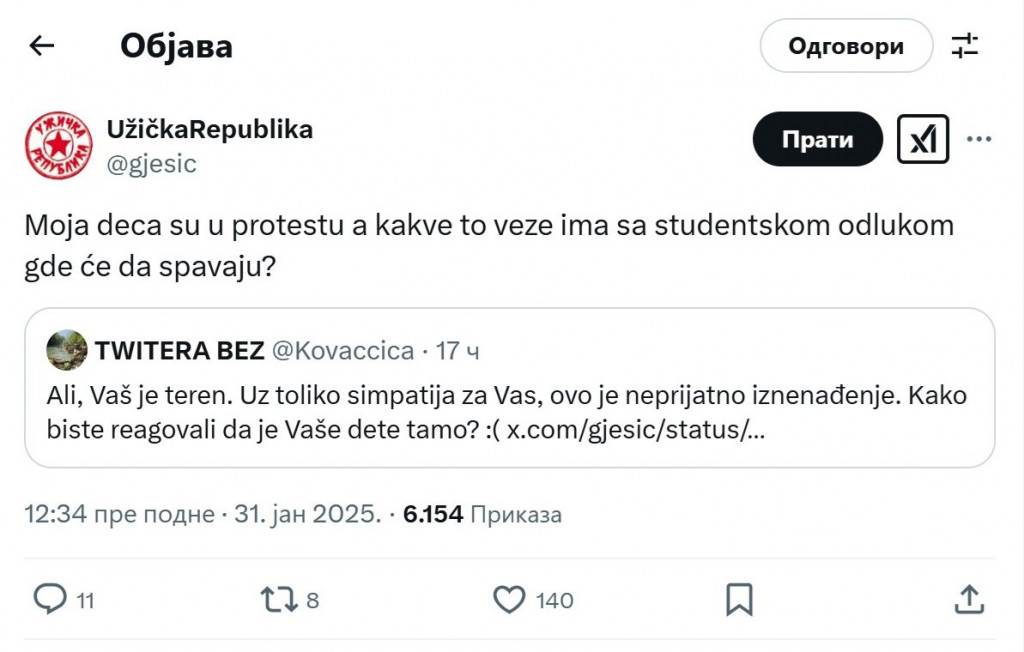Toggle bookmark state of the post

(738, 600)
